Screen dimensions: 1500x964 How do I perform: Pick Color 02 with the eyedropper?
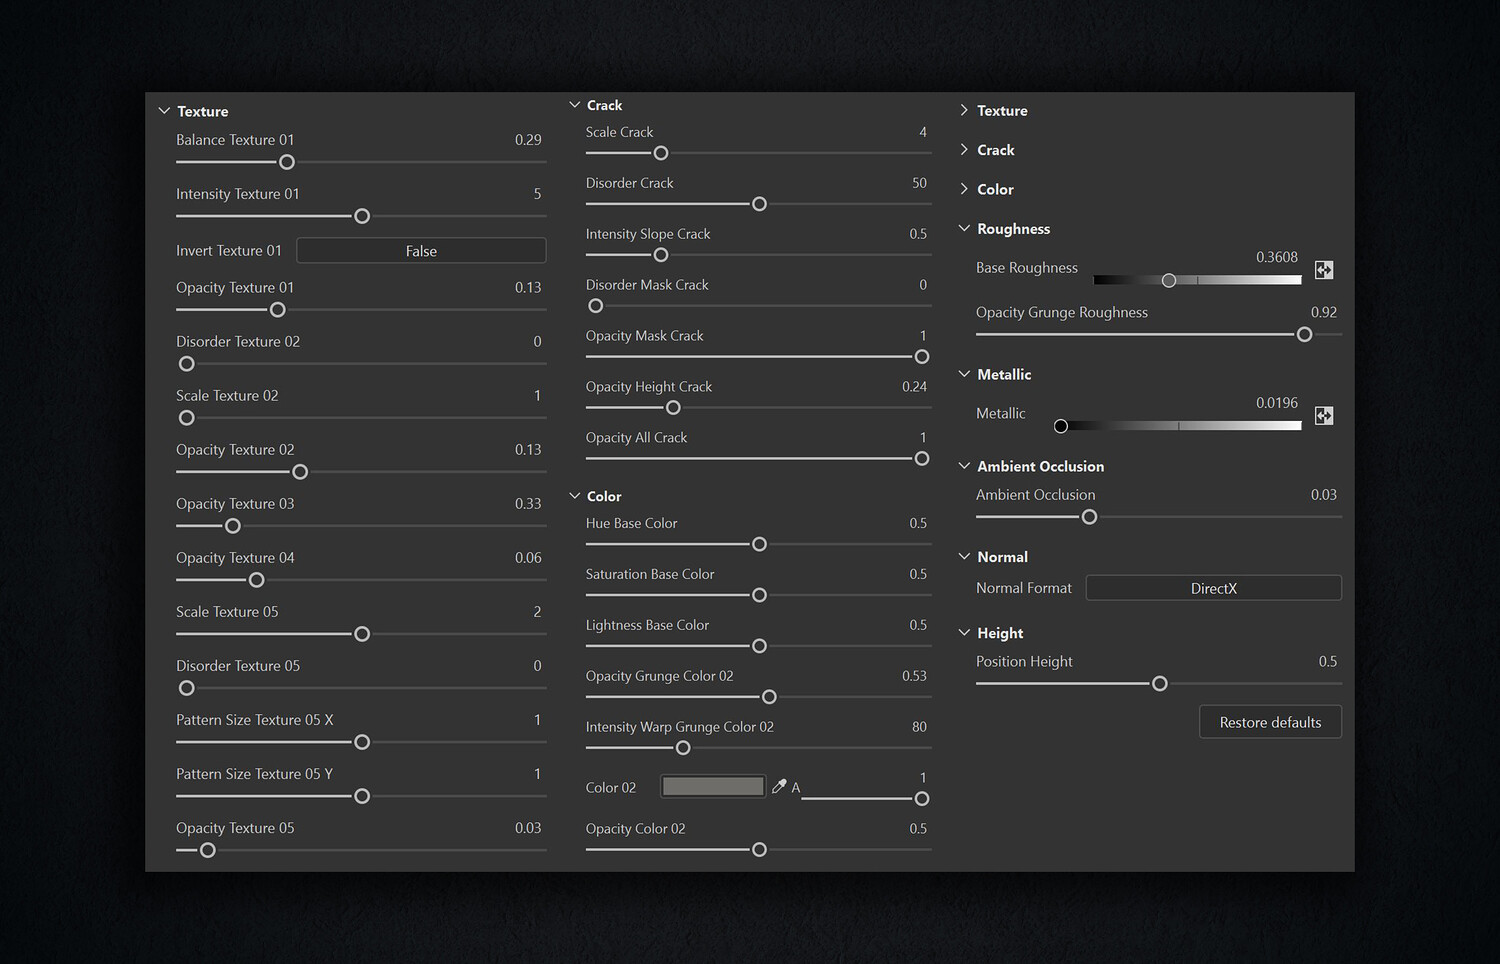779,787
